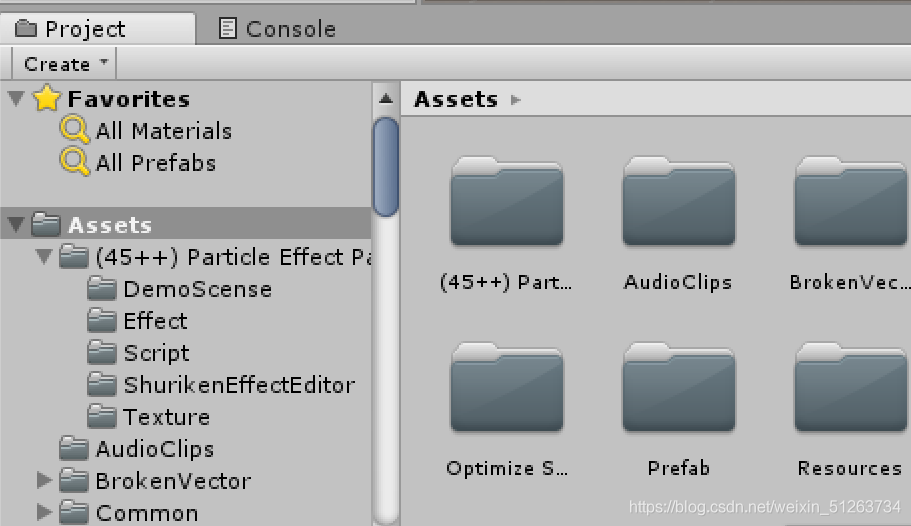Select the ShurikenEffectEditor folder in the tree
The width and height of the screenshot is (911, 526).
coord(238,385)
